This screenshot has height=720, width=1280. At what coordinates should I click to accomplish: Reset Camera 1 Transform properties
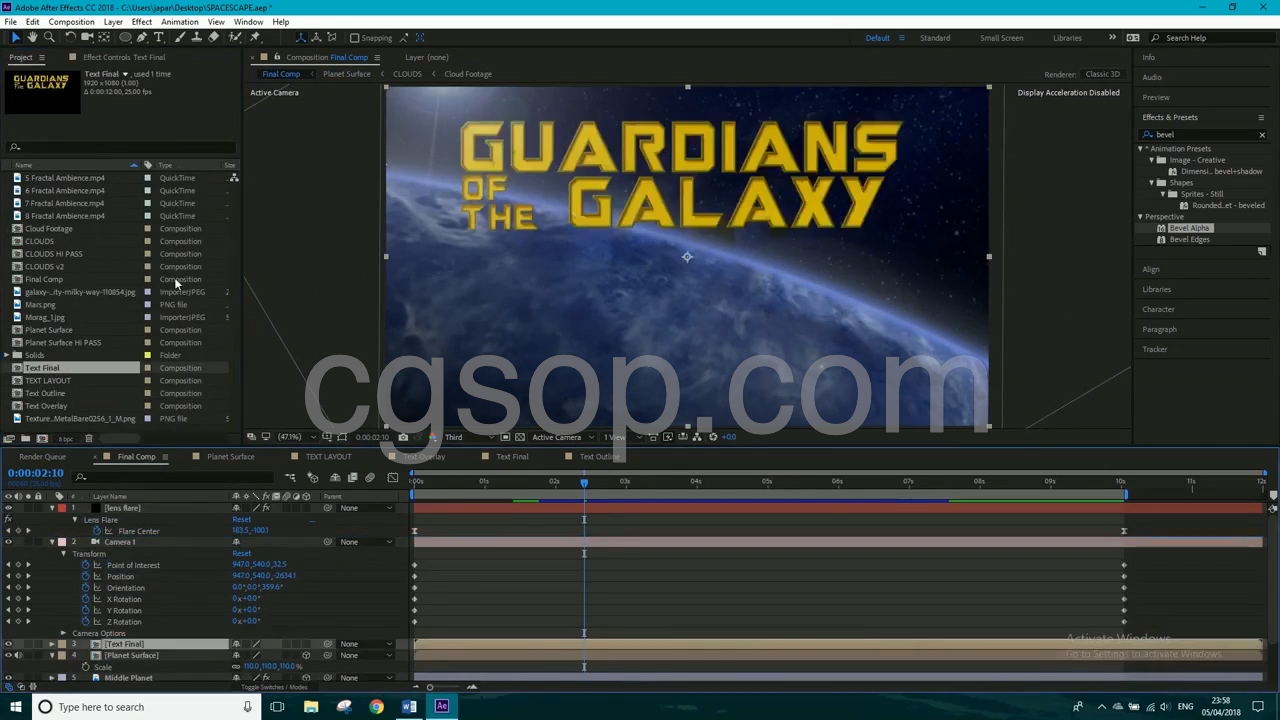[x=241, y=554]
